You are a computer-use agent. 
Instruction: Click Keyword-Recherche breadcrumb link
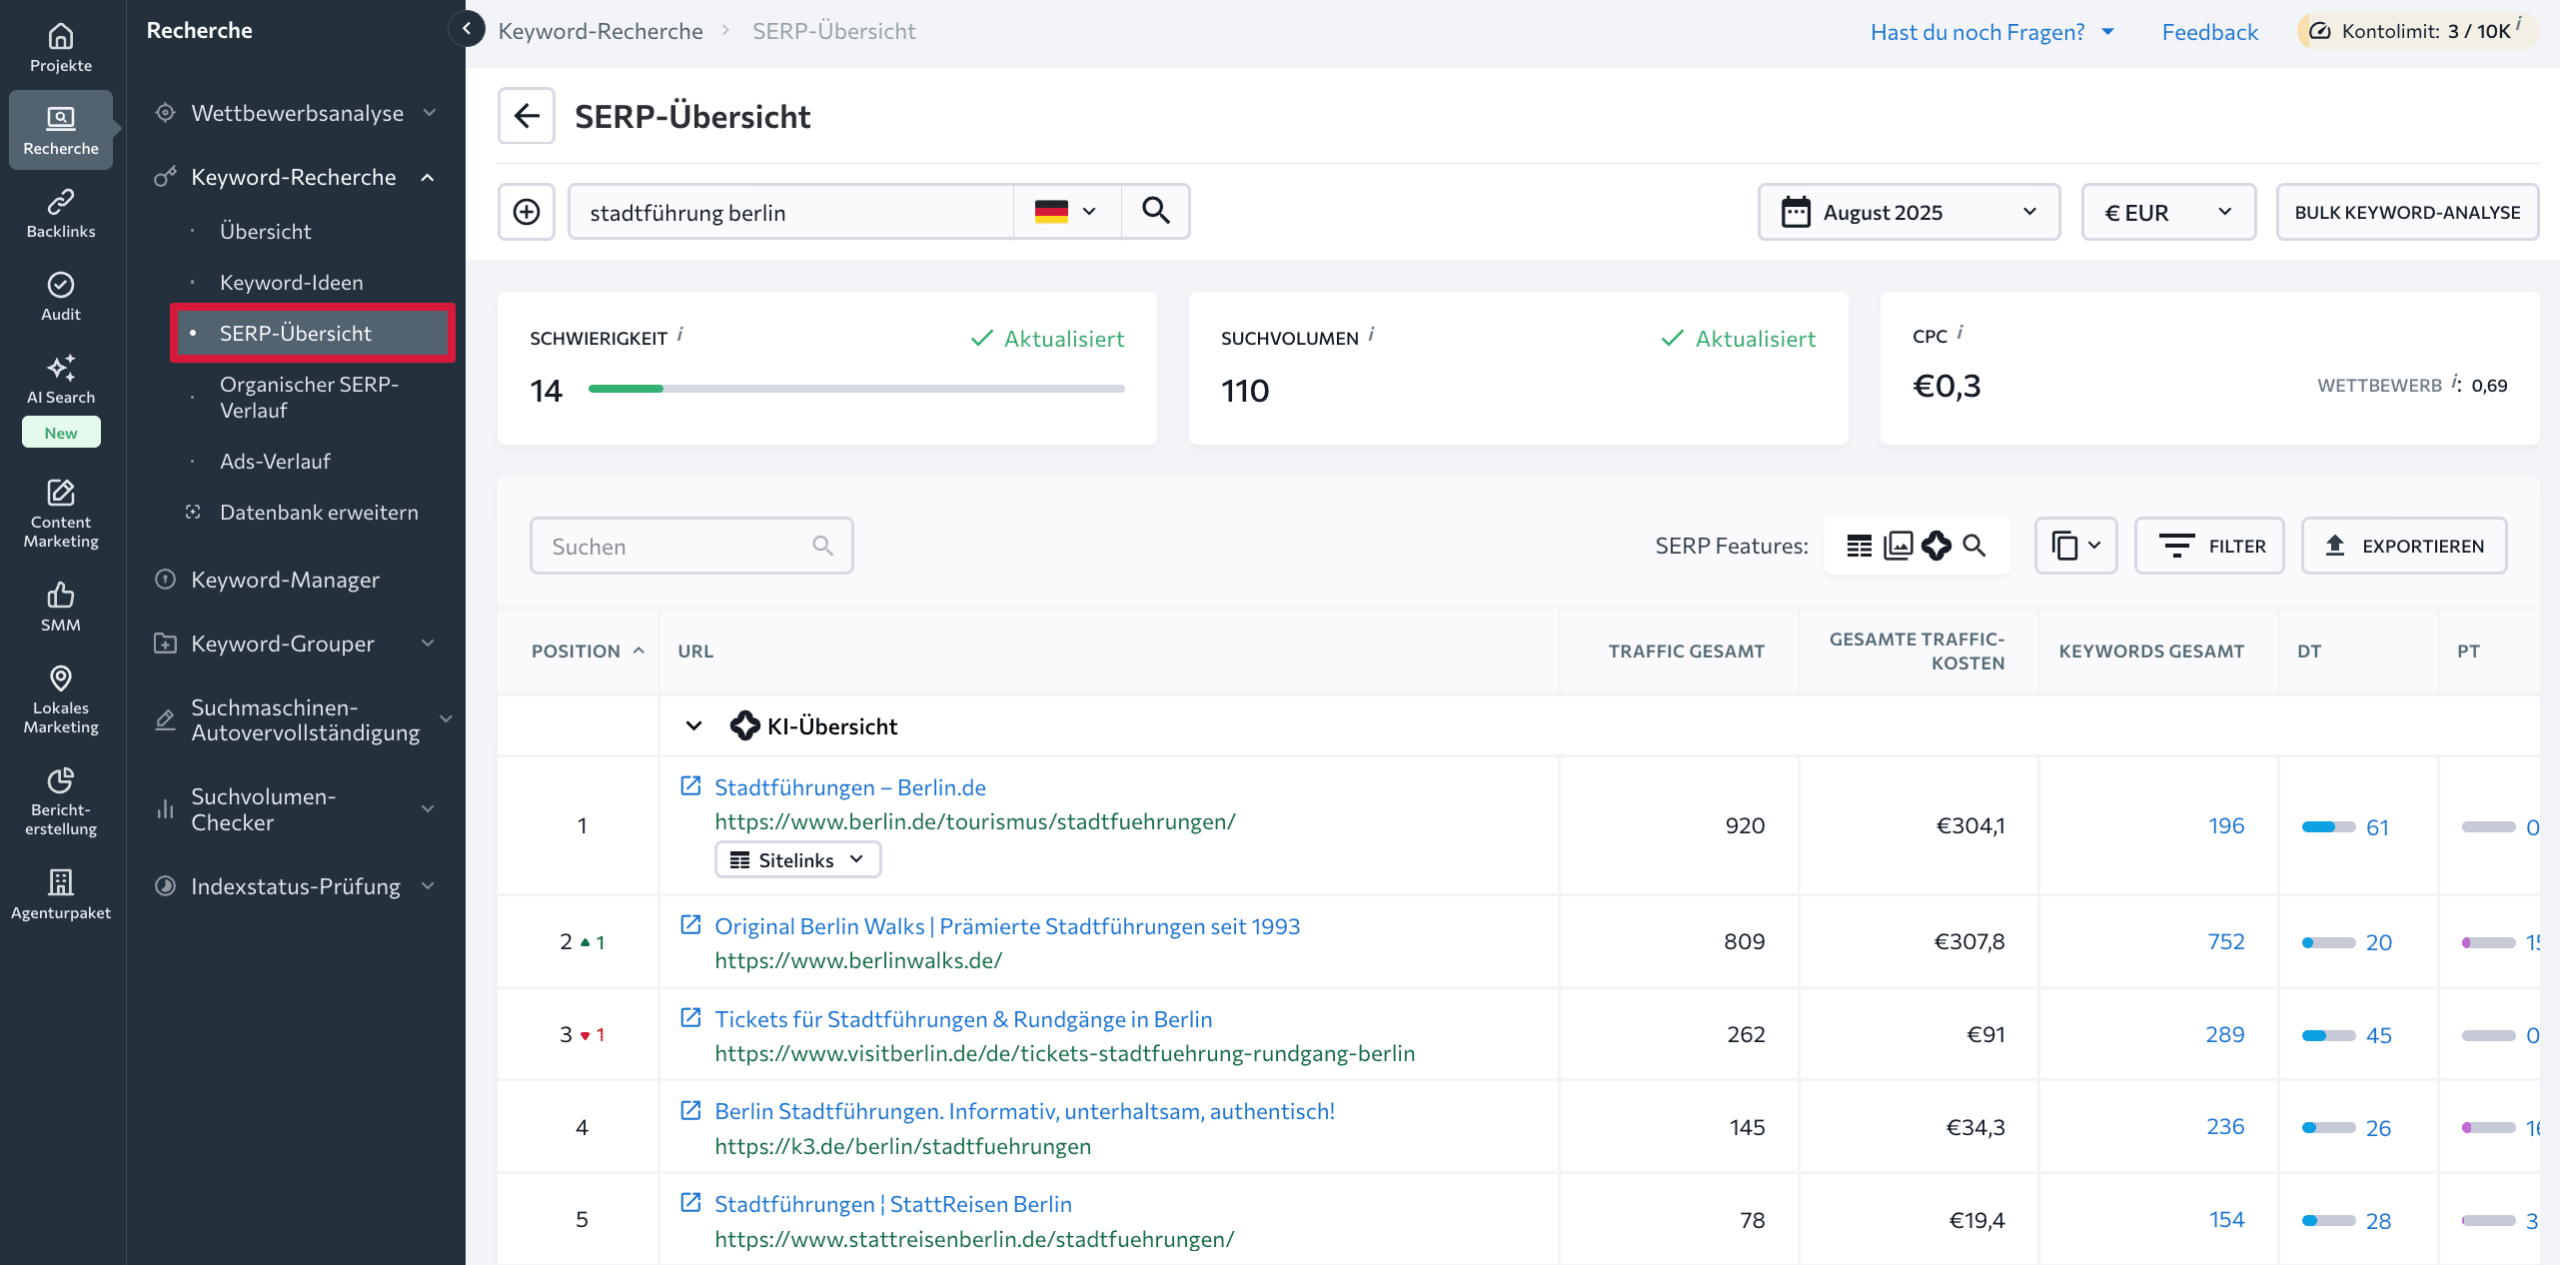point(600,31)
